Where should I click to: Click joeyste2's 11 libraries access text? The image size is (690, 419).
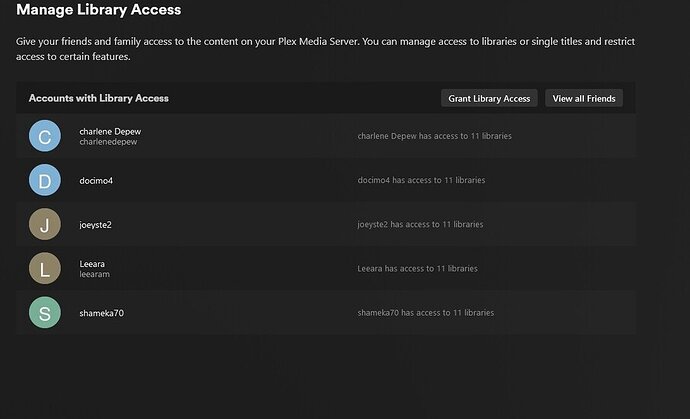[420, 224]
